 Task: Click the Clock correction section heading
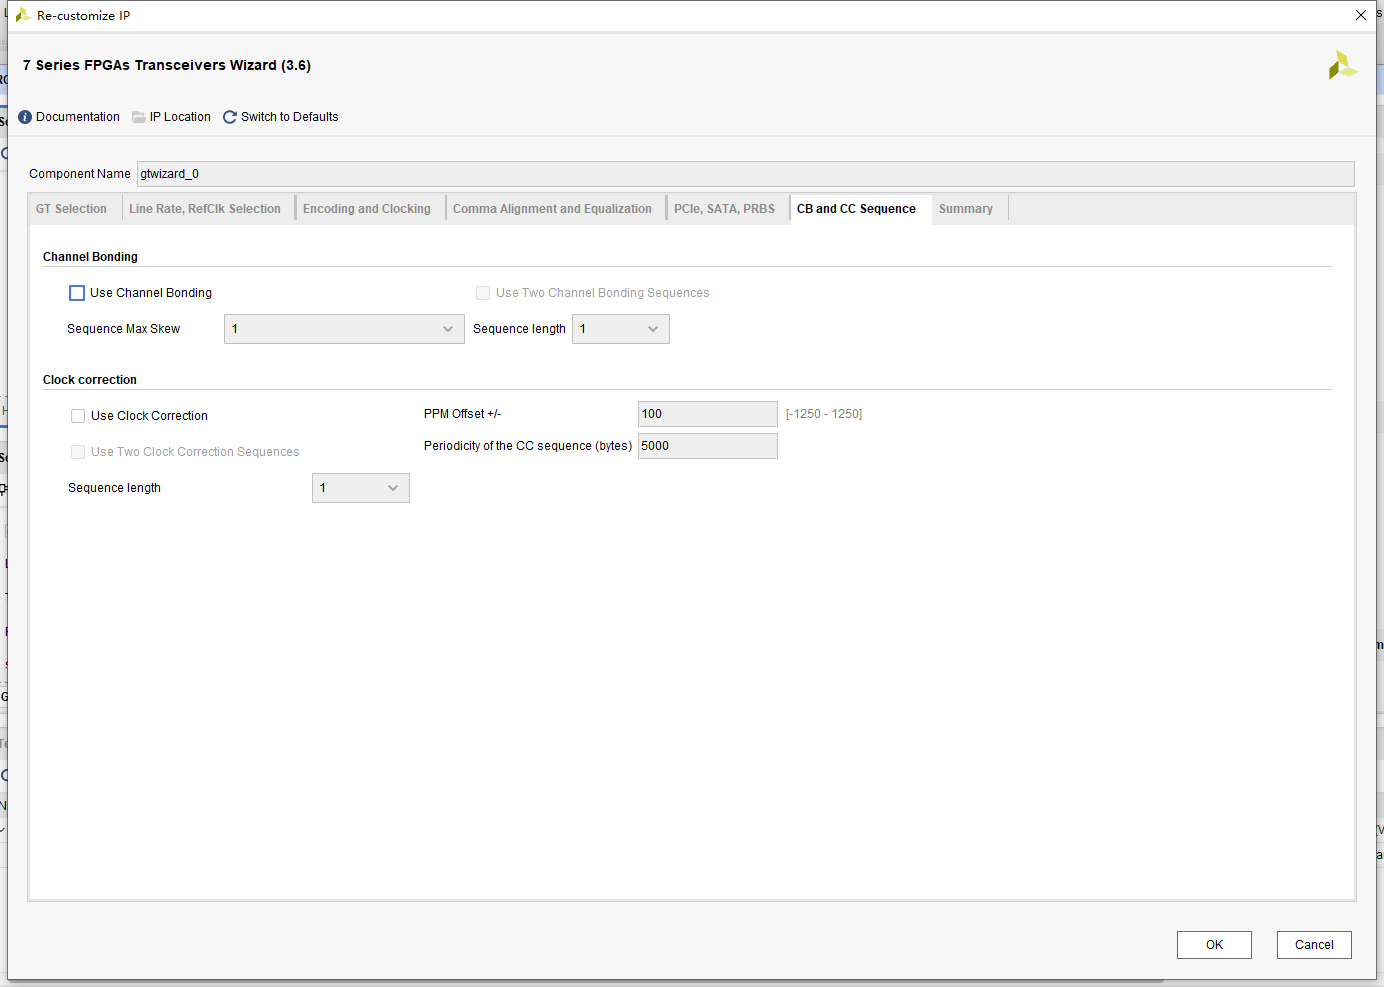pos(90,380)
